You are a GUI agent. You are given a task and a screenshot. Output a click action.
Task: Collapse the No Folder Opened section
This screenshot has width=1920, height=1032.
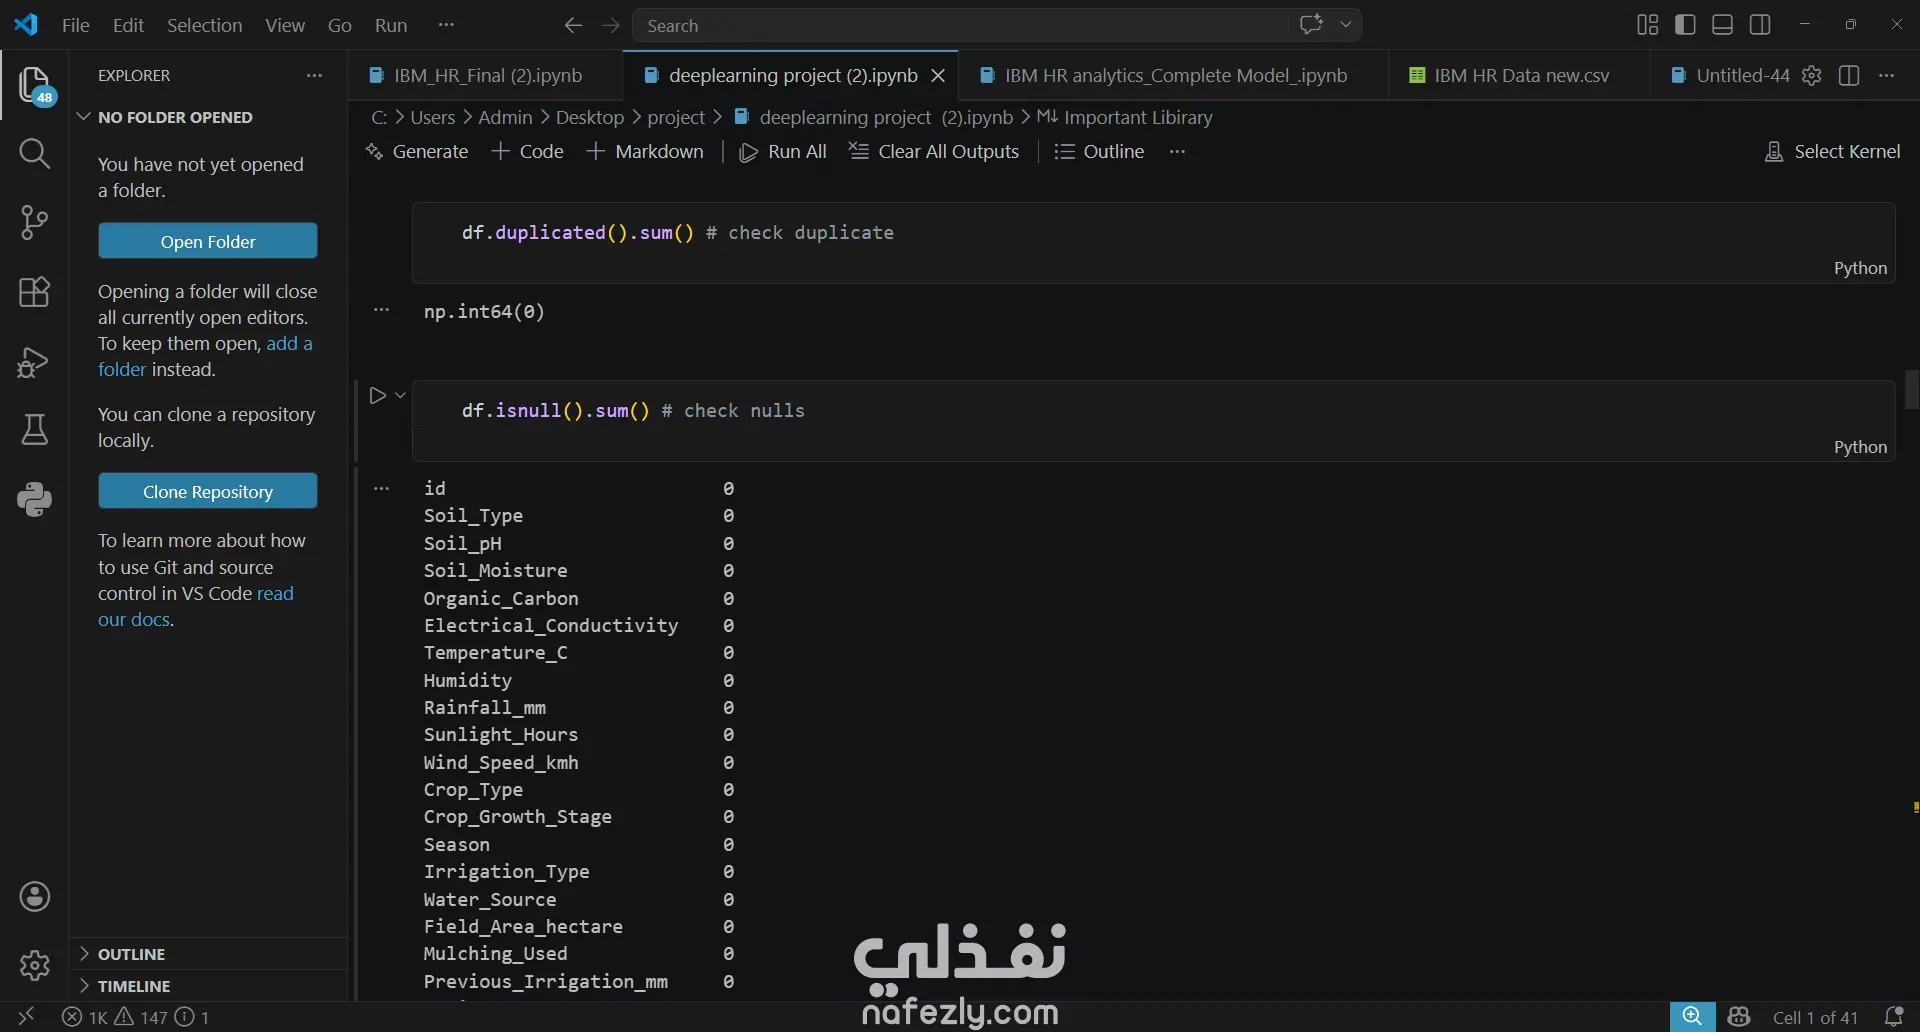point(208,117)
